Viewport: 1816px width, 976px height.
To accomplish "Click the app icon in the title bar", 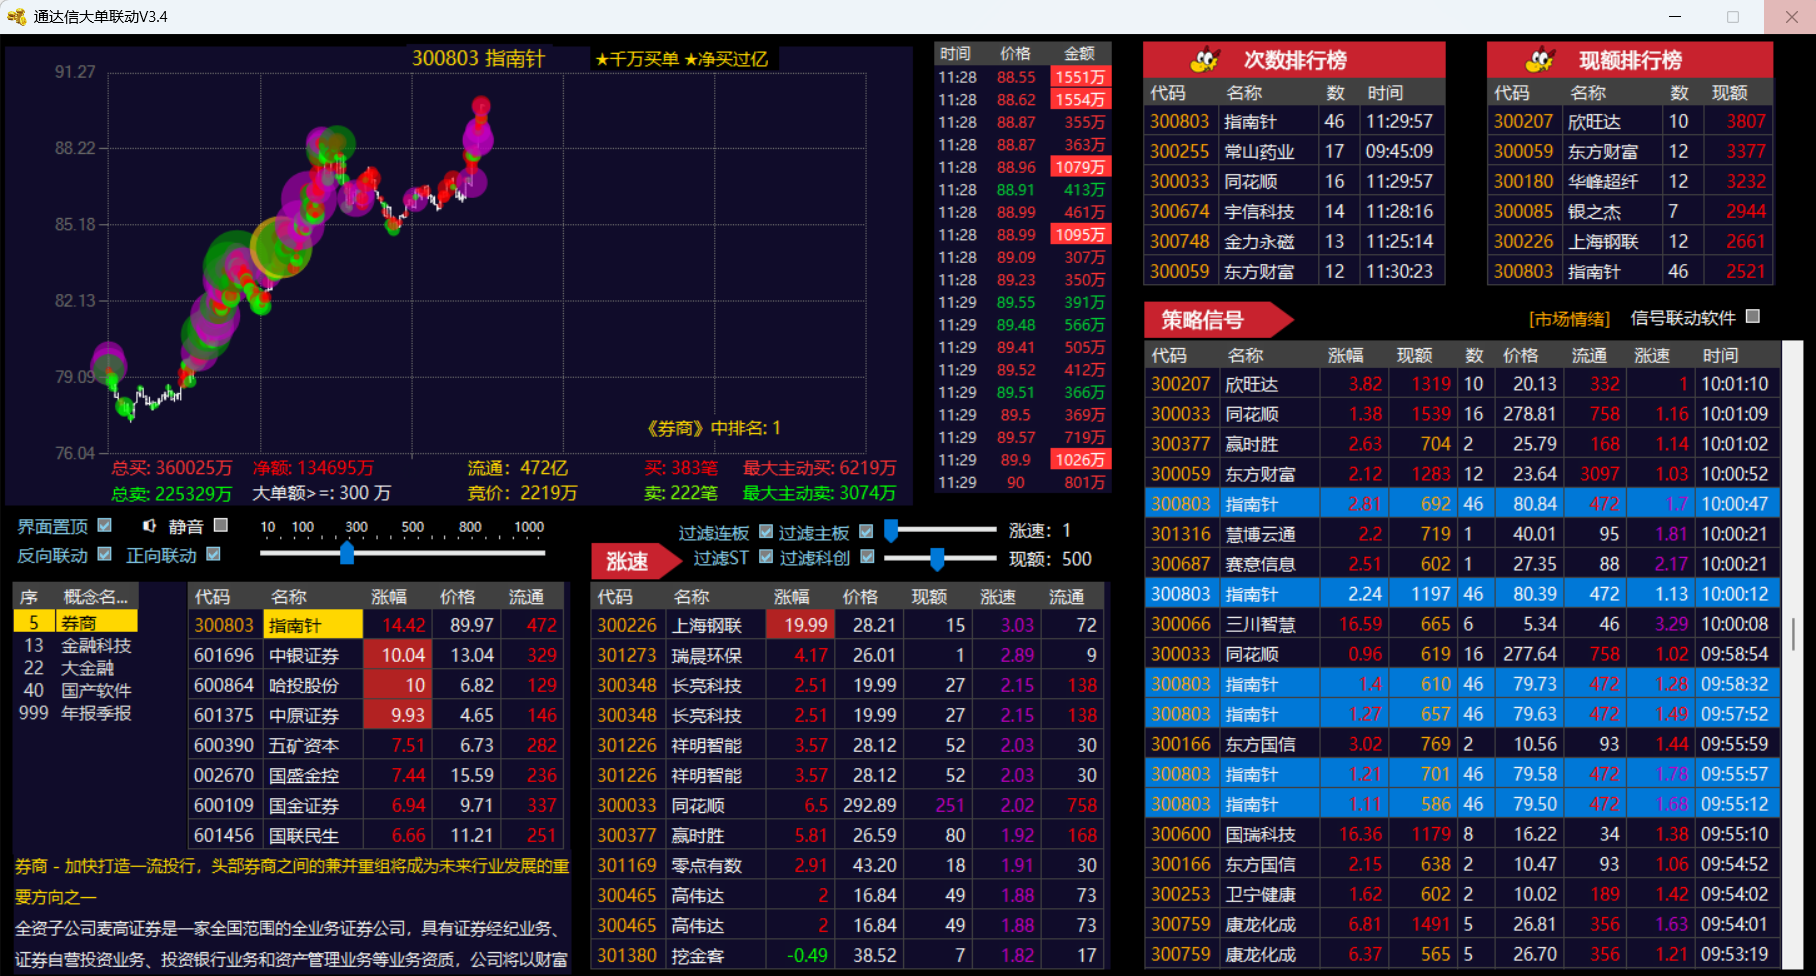I will coord(16,17).
